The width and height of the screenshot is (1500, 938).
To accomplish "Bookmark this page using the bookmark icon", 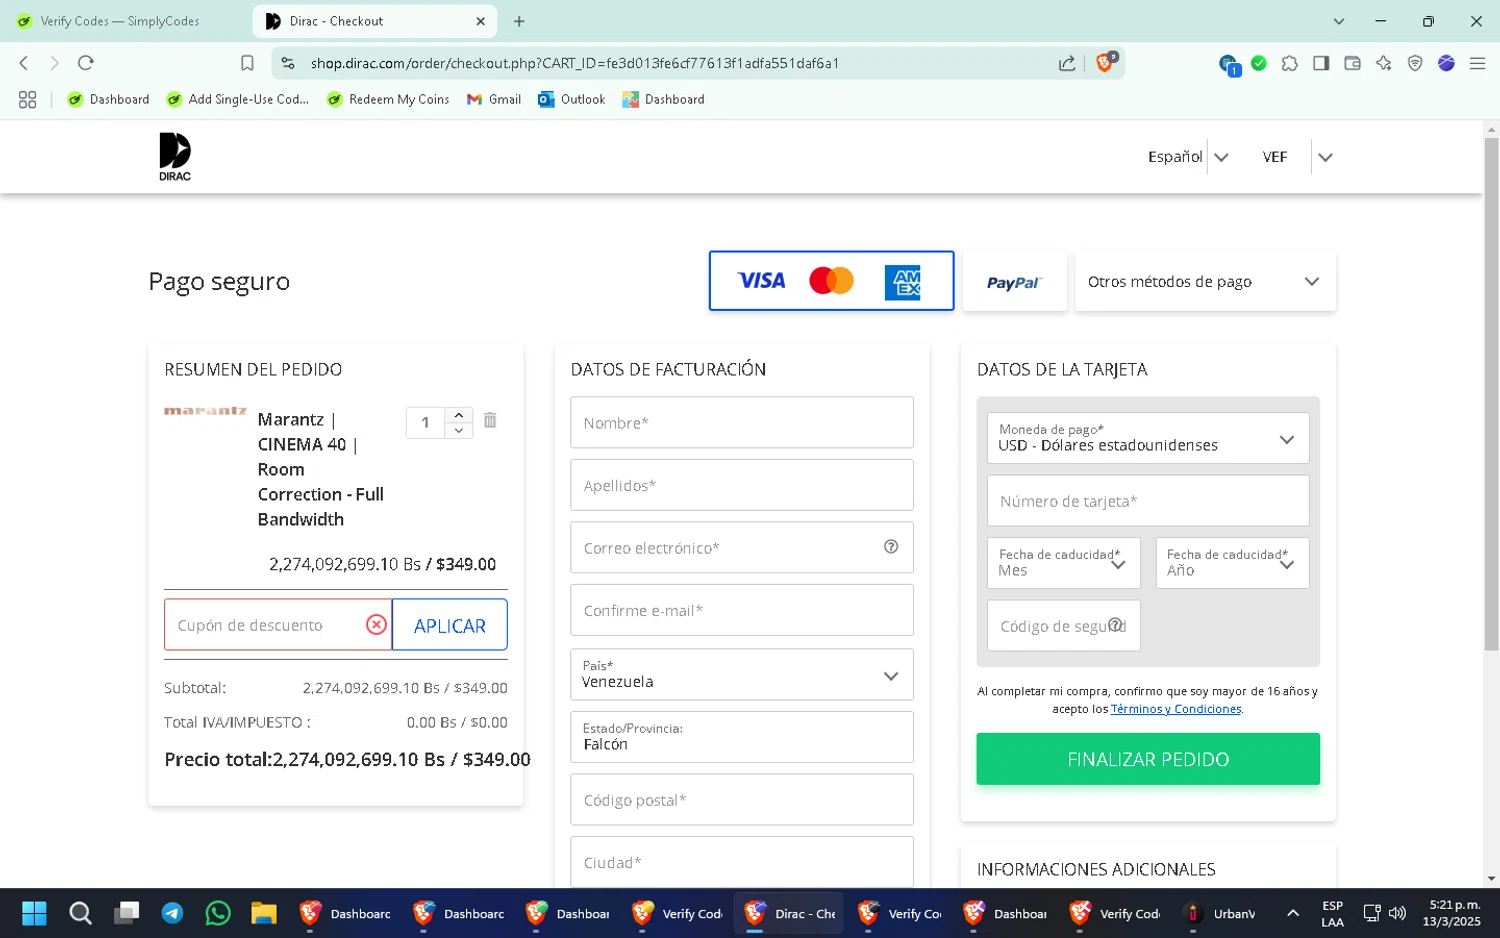I will tap(247, 63).
